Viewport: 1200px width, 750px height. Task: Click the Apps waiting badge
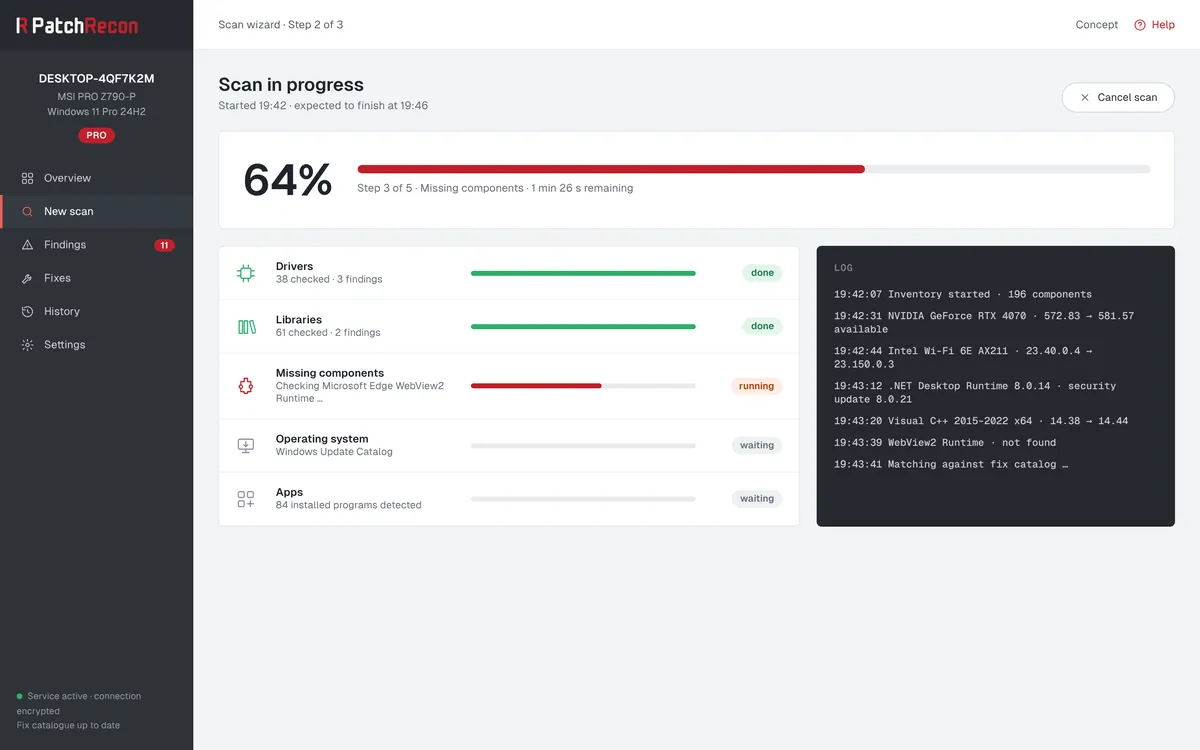pos(757,499)
